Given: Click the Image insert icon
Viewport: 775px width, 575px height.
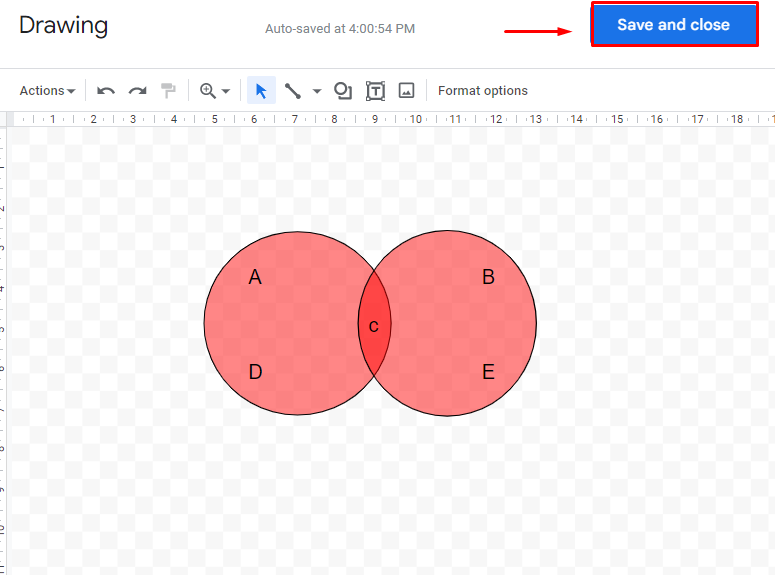Looking at the screenshot, I should 406,90.
